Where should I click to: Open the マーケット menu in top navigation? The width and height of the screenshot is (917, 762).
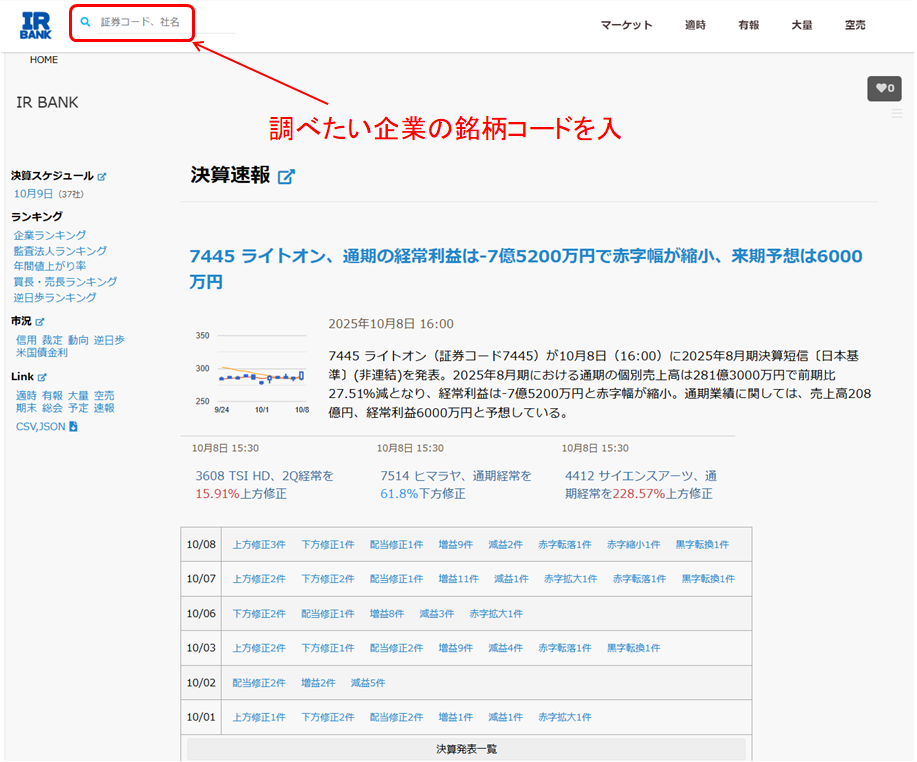point(626,25)
